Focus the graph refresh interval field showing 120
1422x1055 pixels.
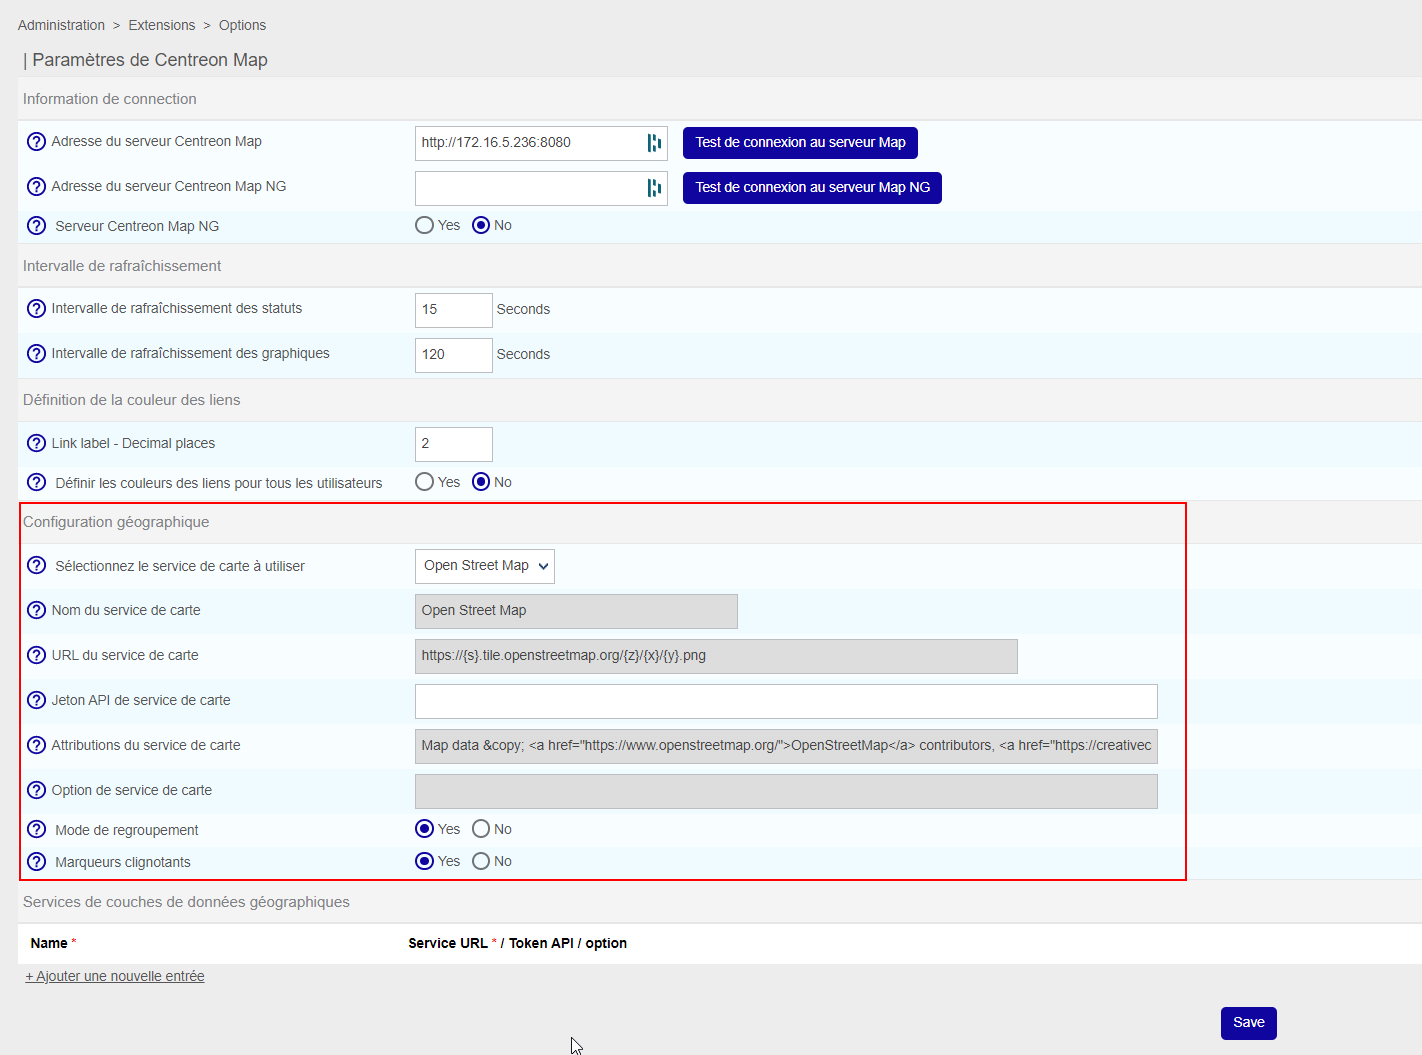pyautogui.click(x=453, y=355)
